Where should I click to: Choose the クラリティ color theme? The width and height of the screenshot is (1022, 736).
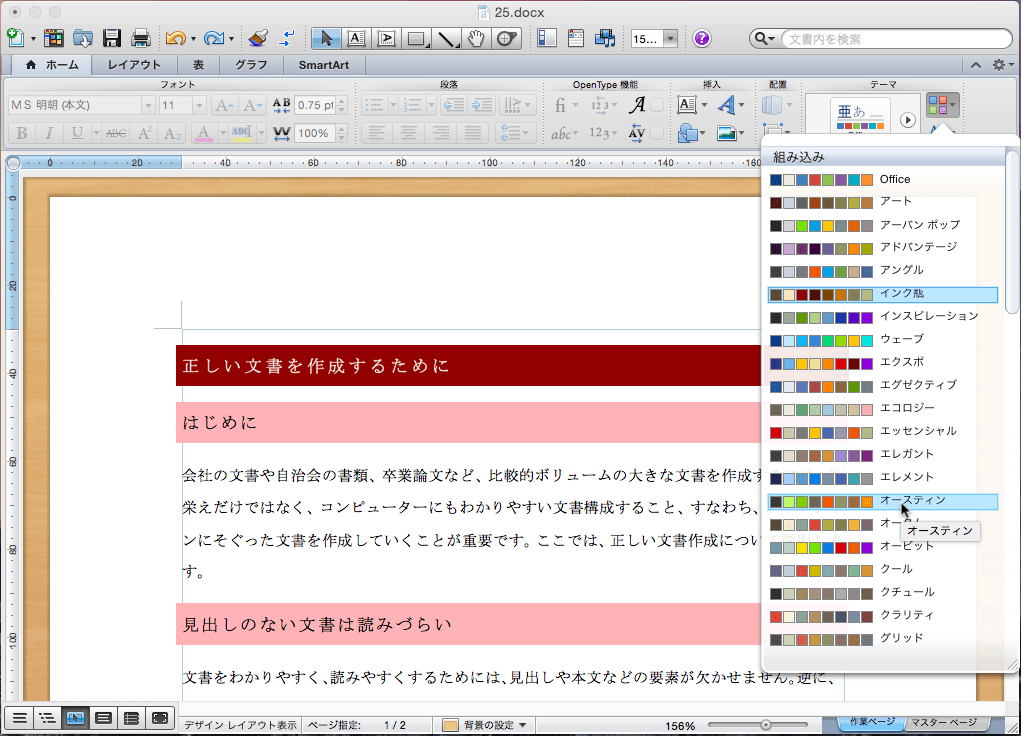(883, 615)
